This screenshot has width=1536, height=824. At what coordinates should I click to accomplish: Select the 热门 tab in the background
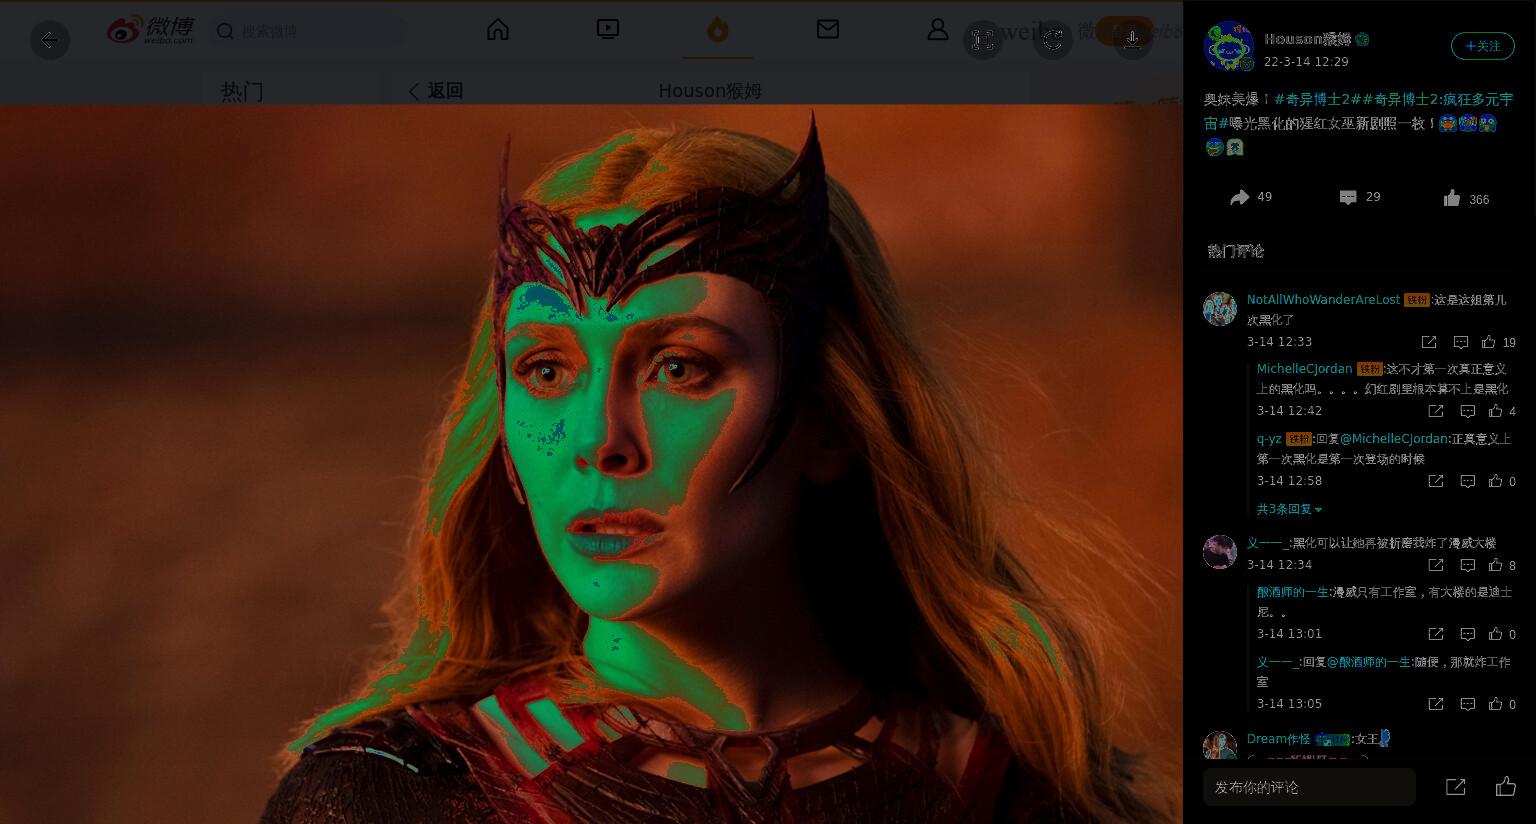(x=242, y=92)
